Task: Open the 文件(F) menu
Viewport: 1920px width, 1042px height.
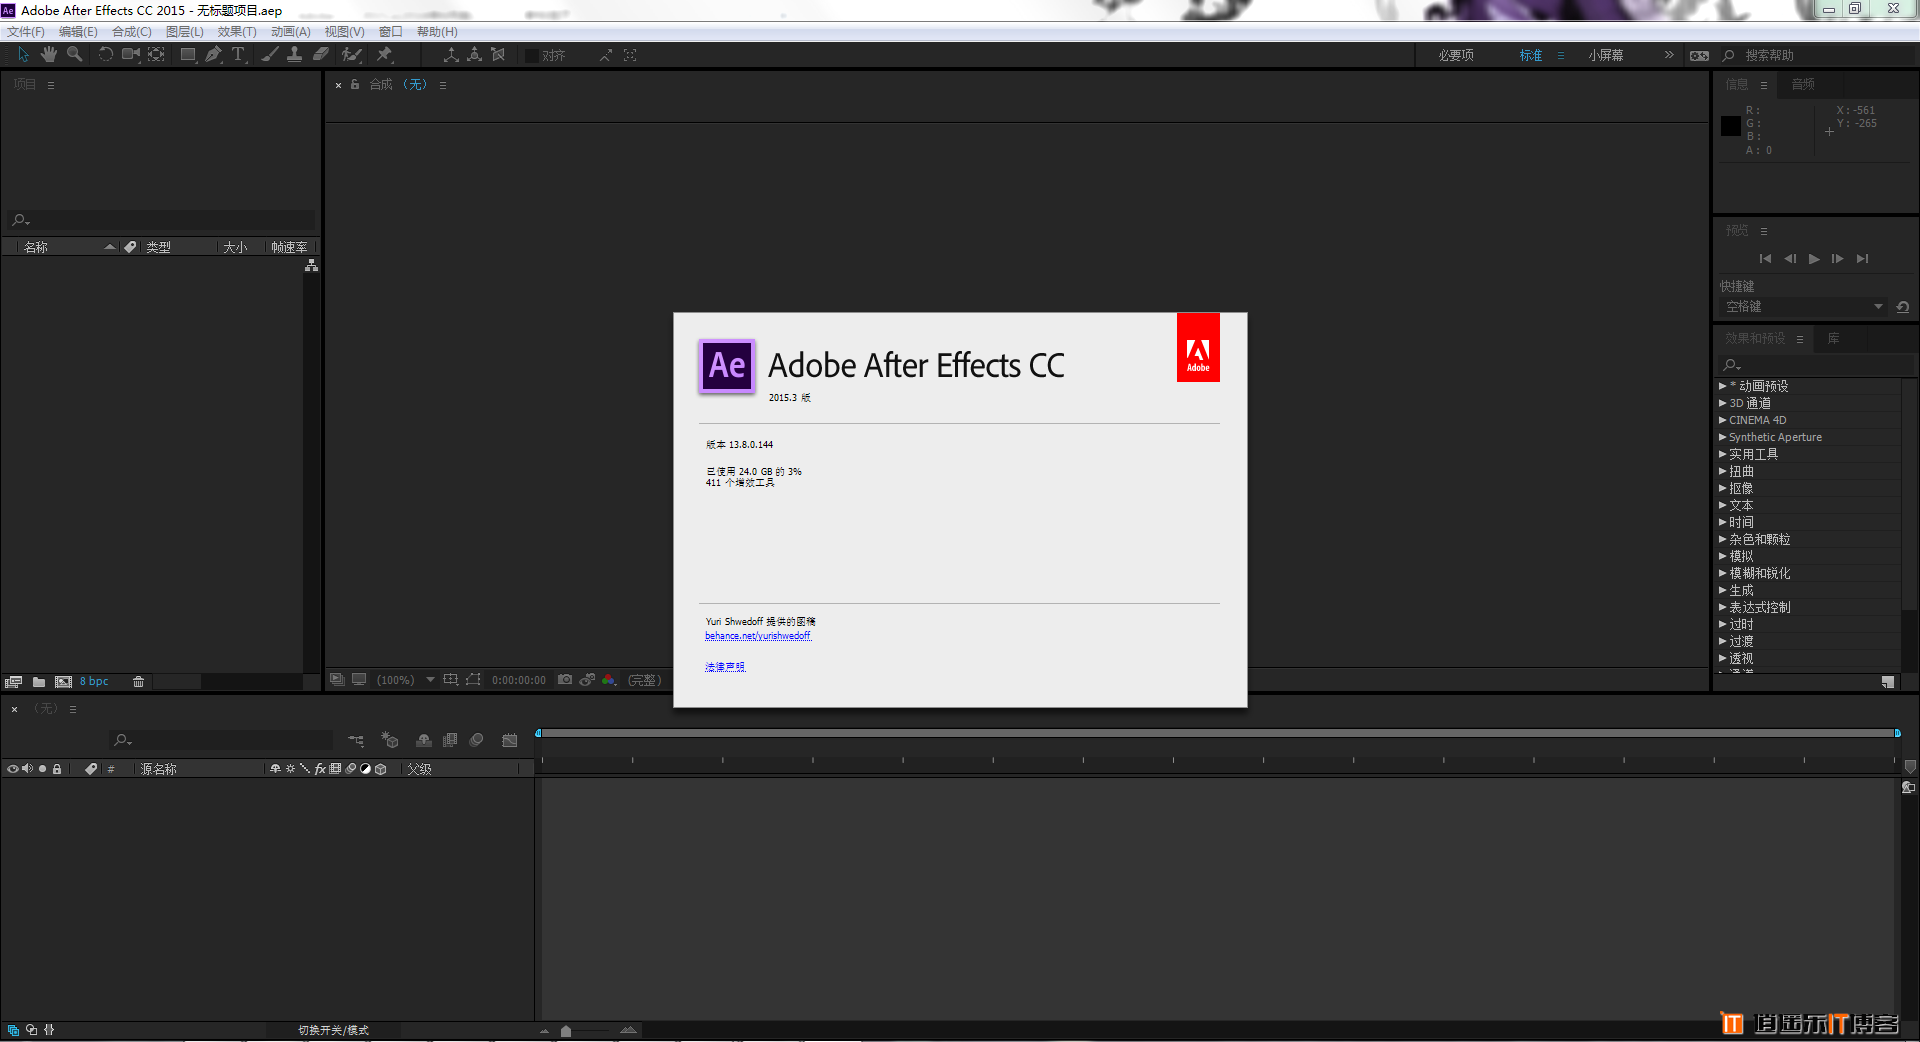Action: [26, 32]
